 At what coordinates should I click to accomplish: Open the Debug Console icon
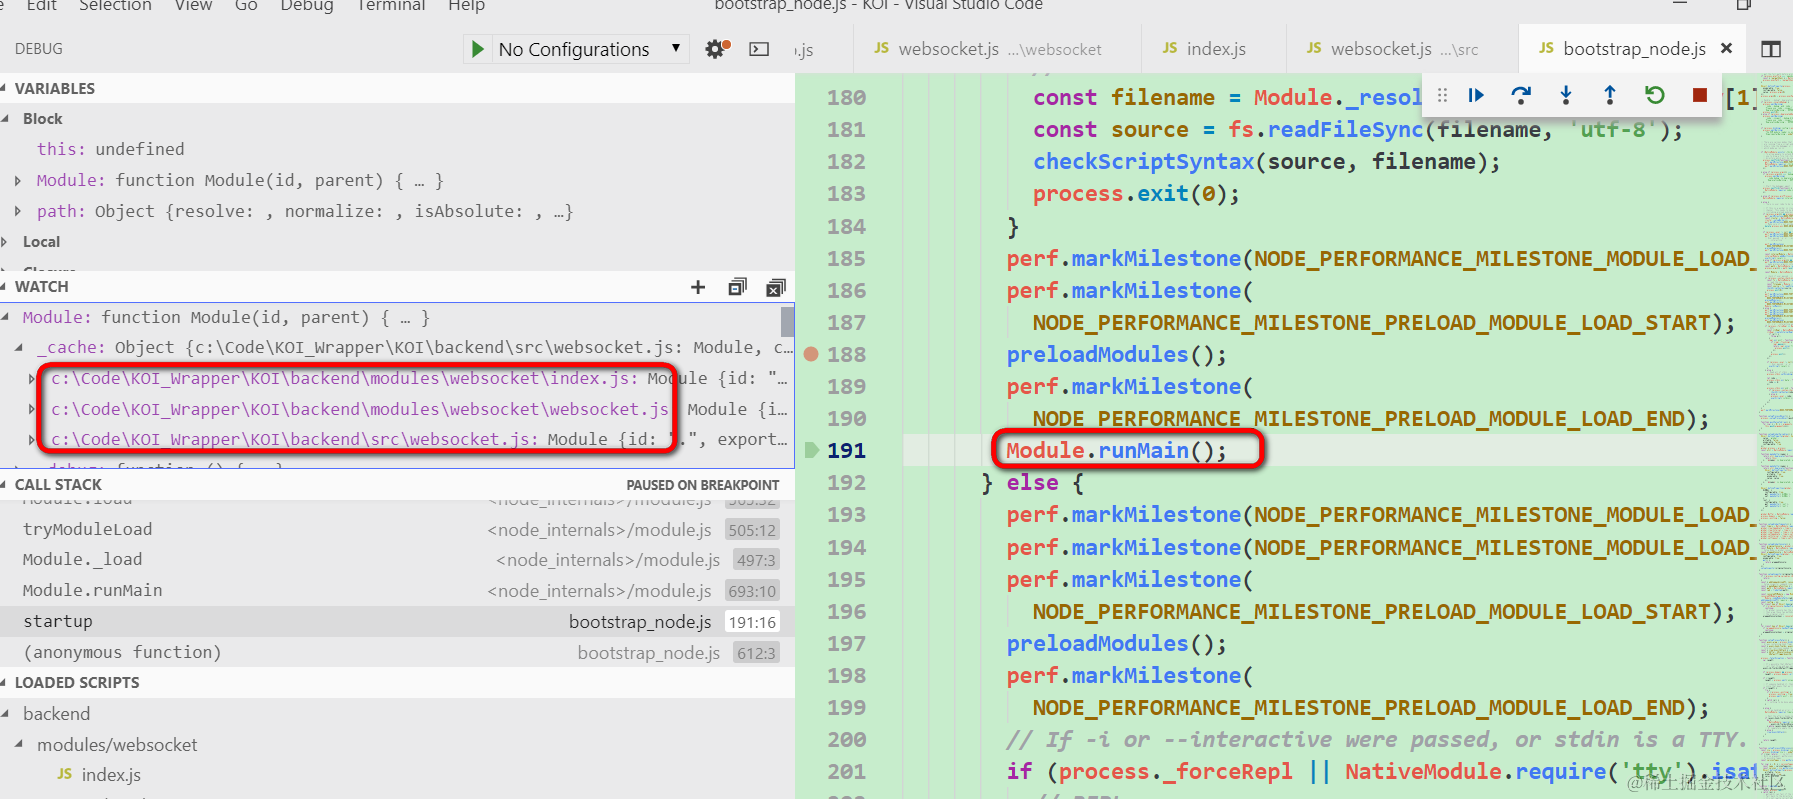point(759,49)
